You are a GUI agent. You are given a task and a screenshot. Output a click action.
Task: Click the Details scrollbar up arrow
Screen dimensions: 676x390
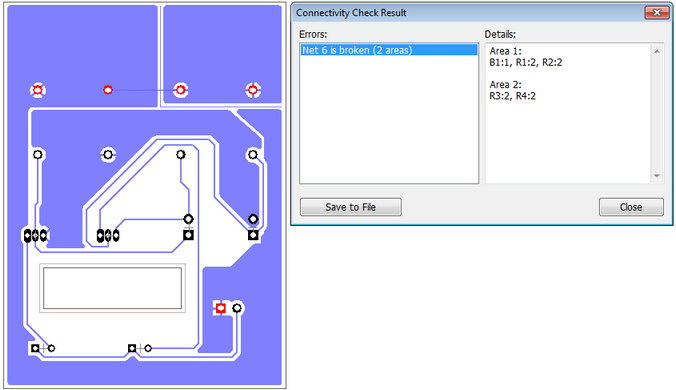click(x=657, y=52)
